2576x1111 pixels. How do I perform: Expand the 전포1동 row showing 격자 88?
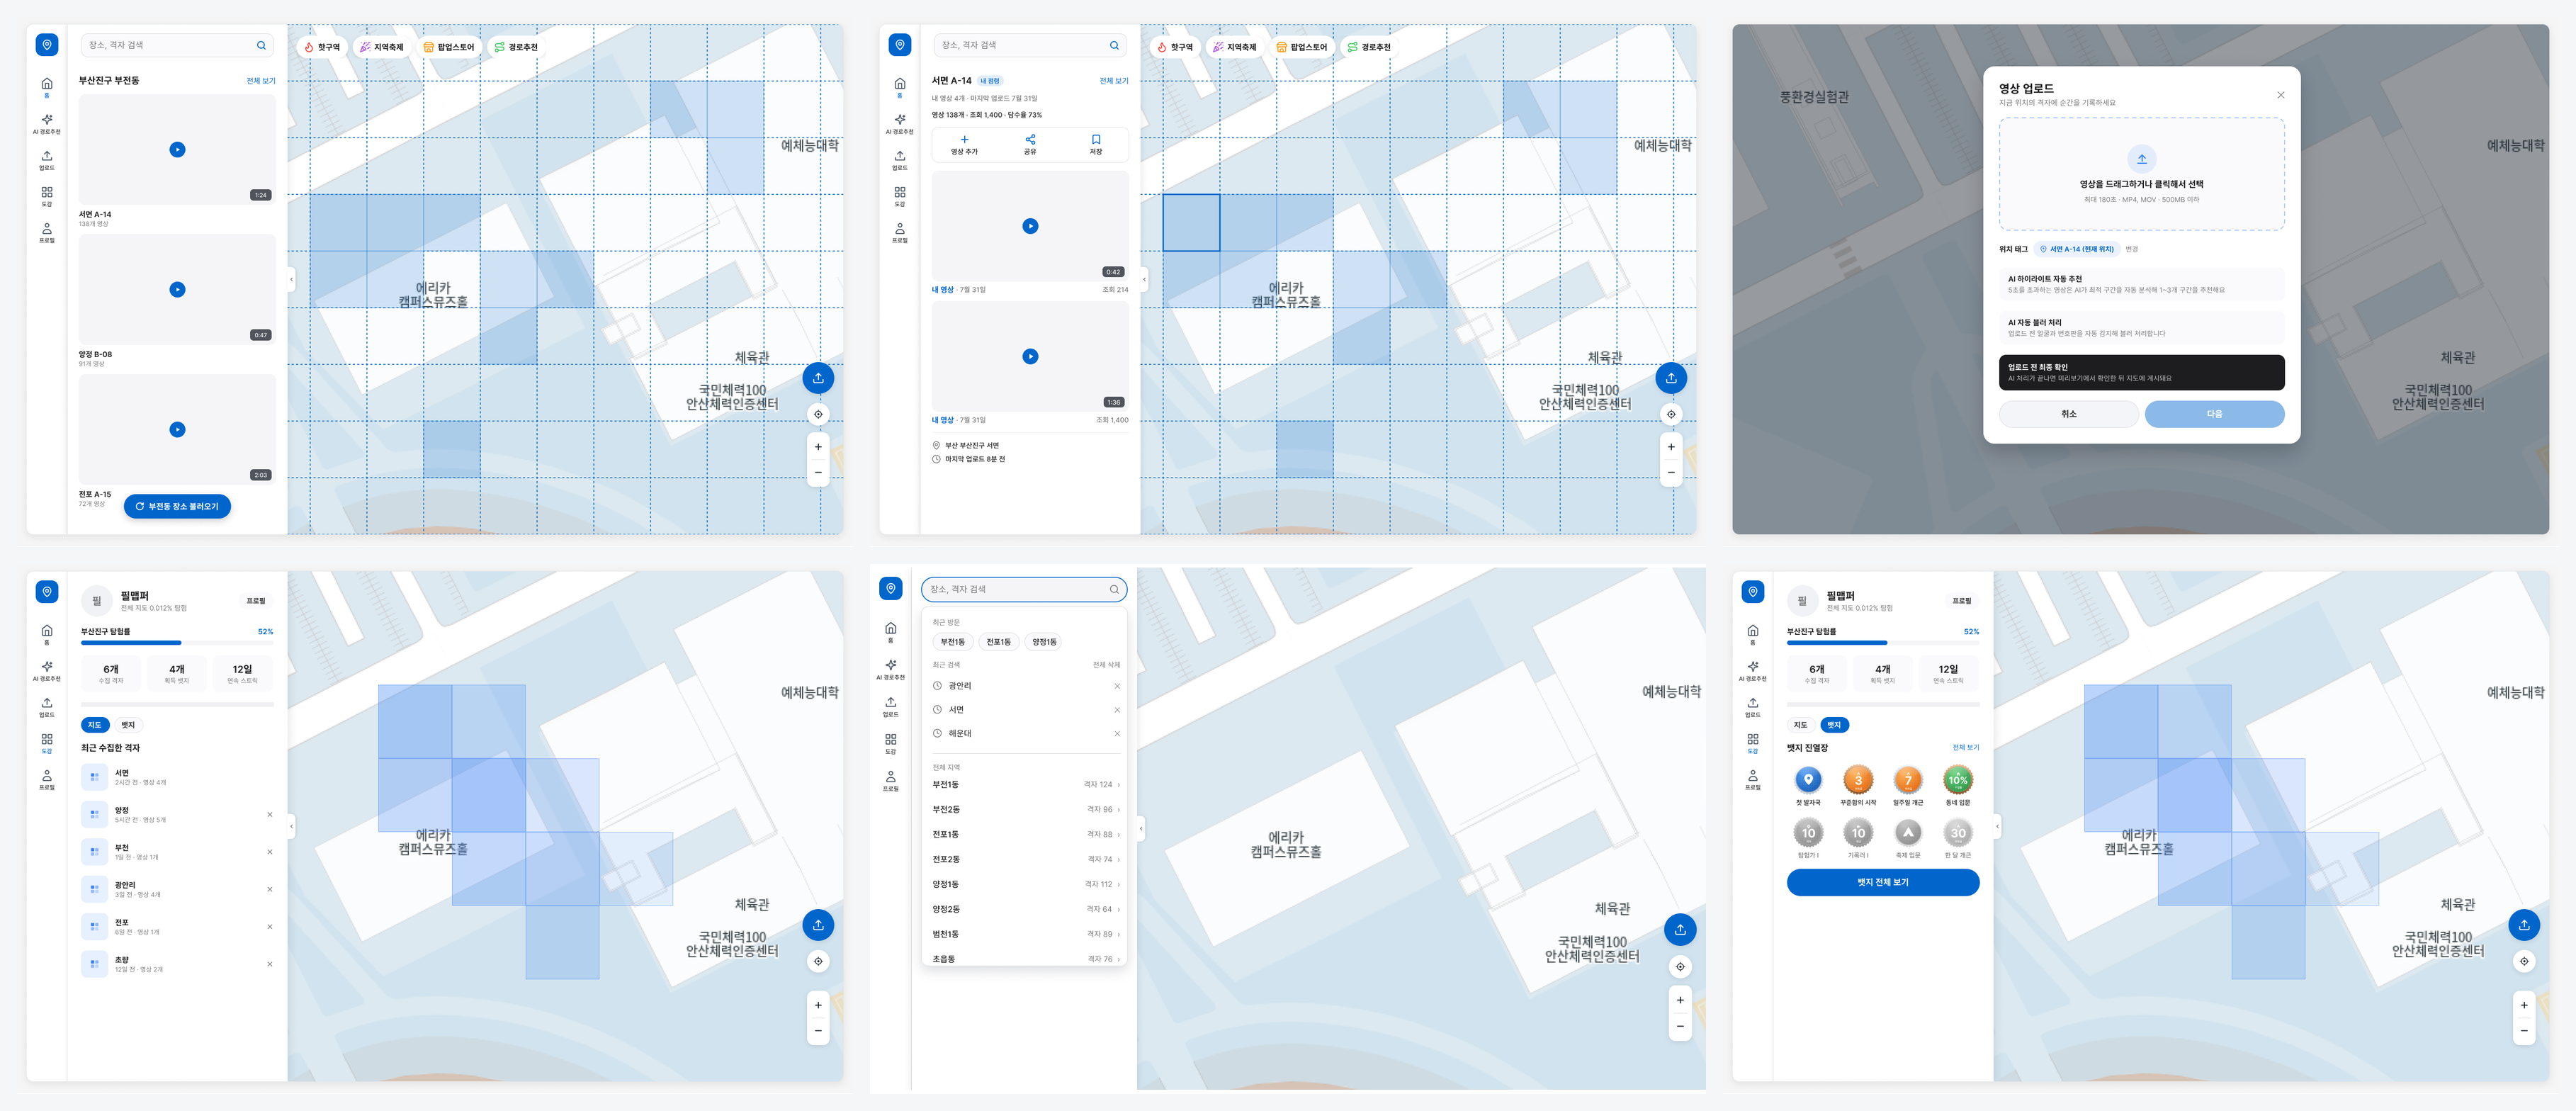pyautogui.click(x=1025, y=835)
